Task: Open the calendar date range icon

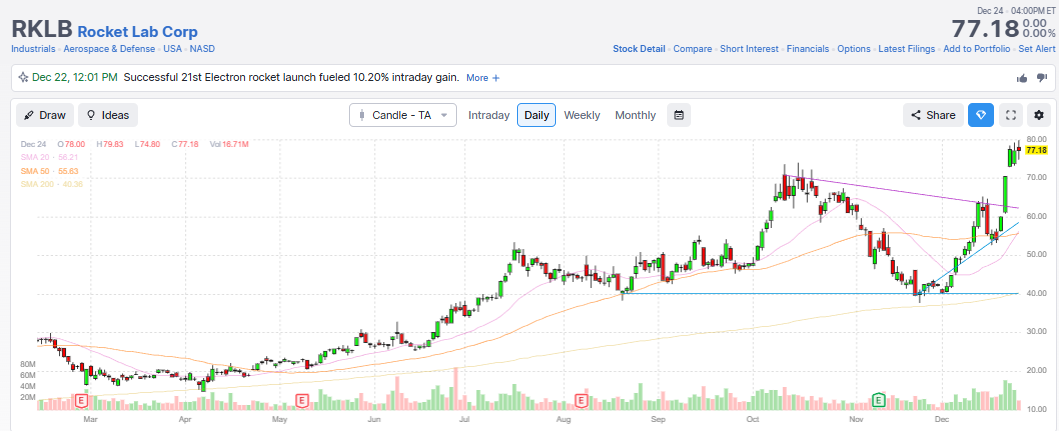Action: 679,115
